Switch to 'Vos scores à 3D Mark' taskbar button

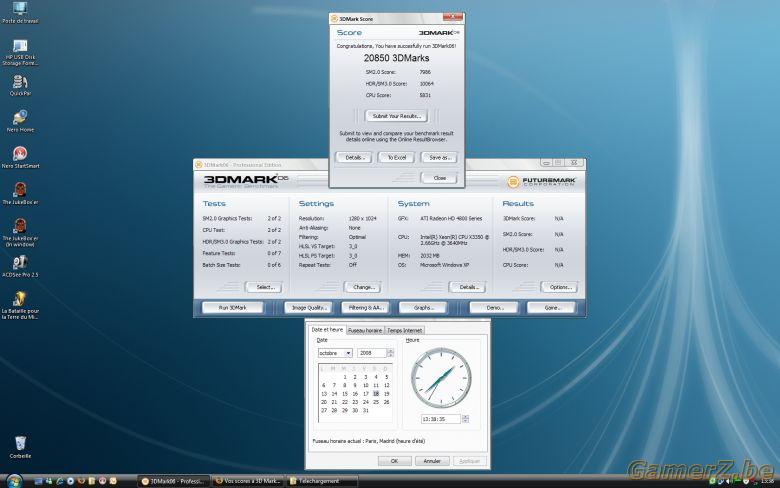[x=248, y=481]
